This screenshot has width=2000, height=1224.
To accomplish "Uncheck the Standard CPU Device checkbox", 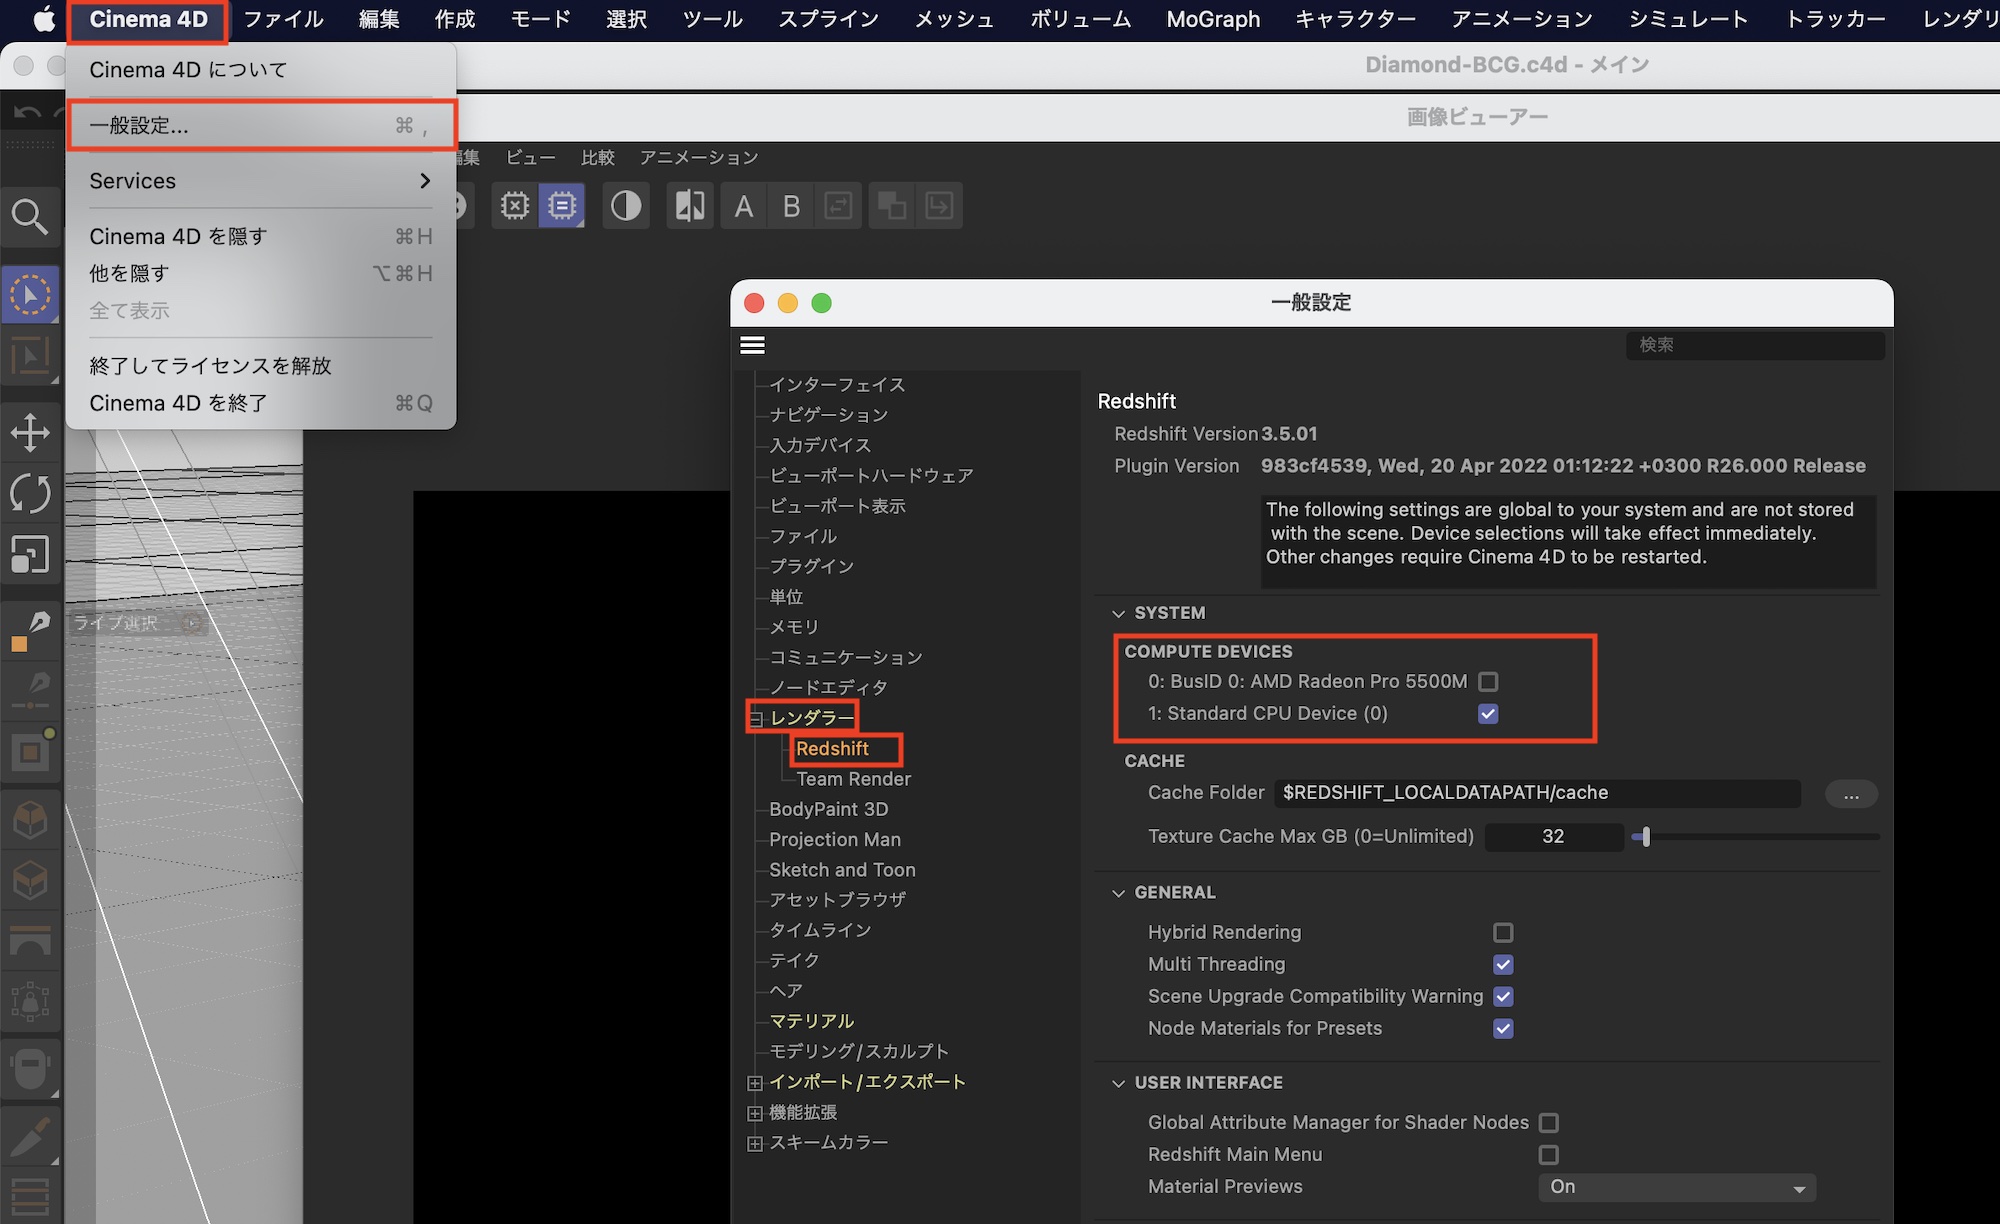I will pyautogui.click(x=1488, y=713).
